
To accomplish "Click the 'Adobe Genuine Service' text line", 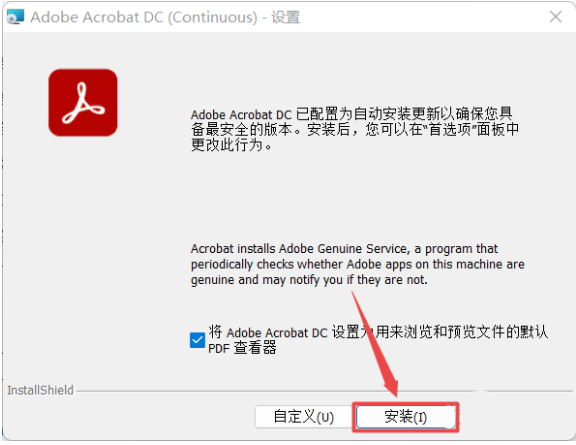I will [x=344, y=249].
